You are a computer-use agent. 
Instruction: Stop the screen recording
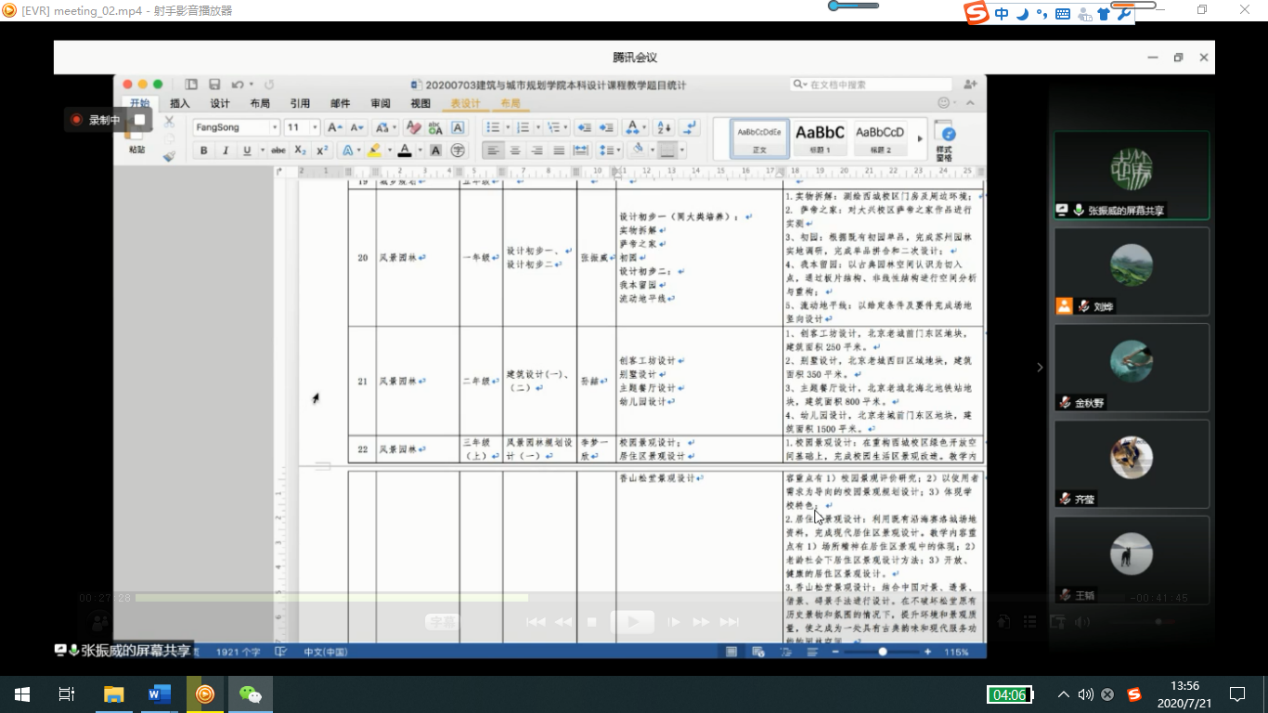coord(140,120)
